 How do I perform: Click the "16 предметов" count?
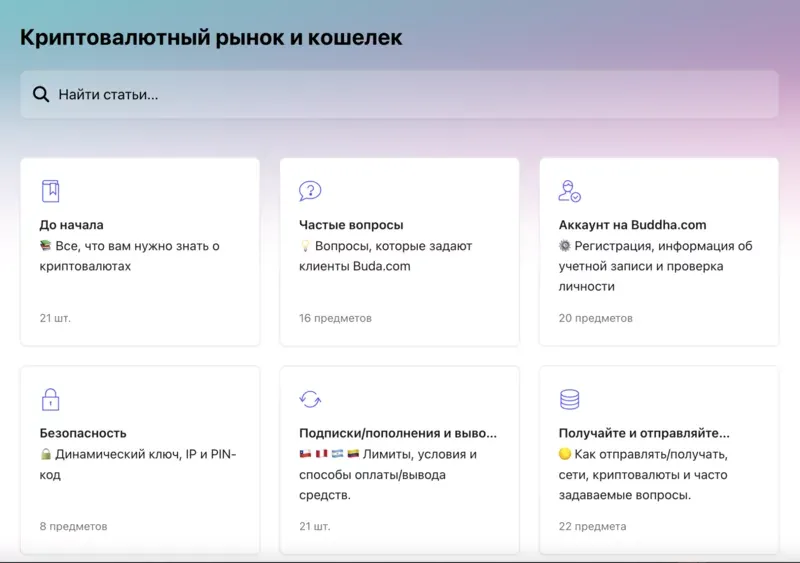point(335,318)
